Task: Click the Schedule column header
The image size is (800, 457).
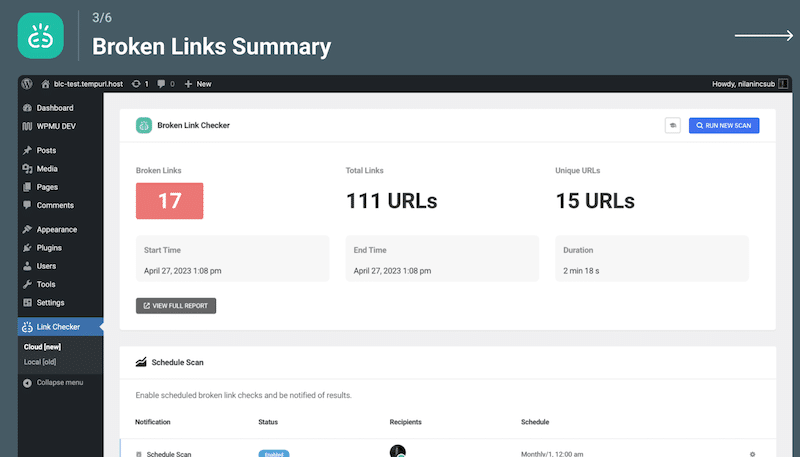Action: click(535, 422)
